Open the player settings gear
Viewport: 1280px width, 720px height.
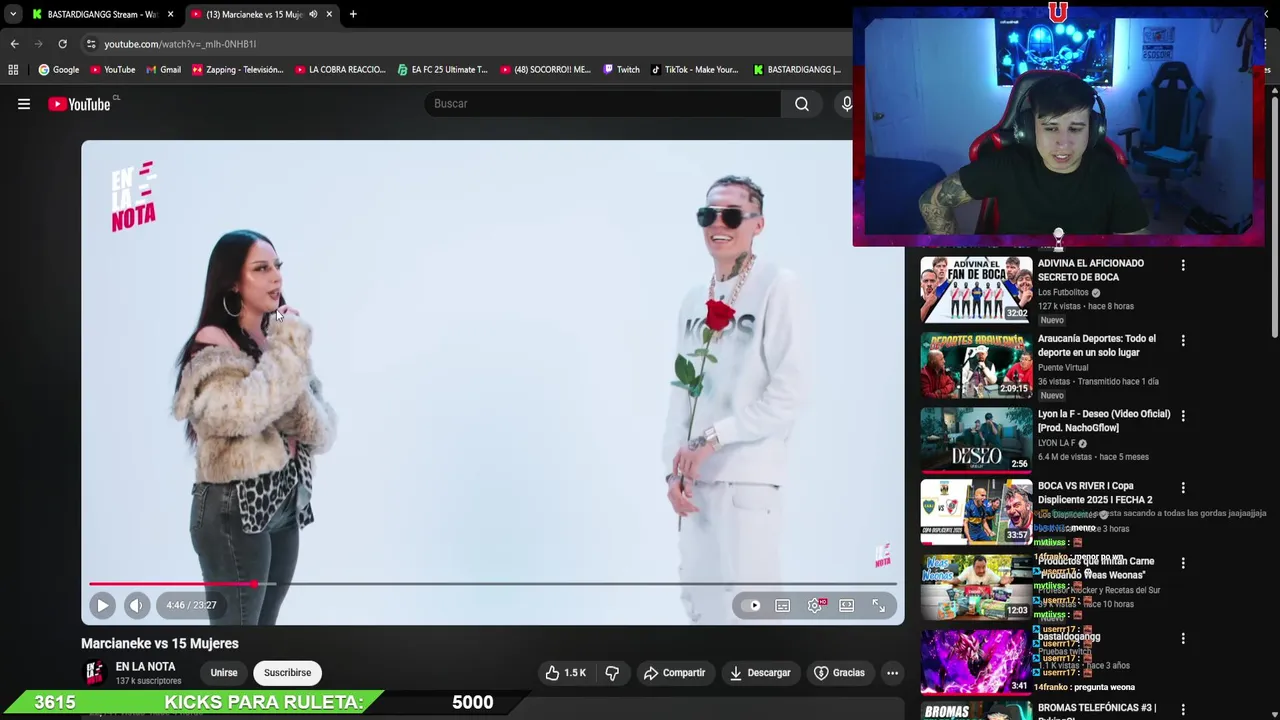click(x=815, y=605)
